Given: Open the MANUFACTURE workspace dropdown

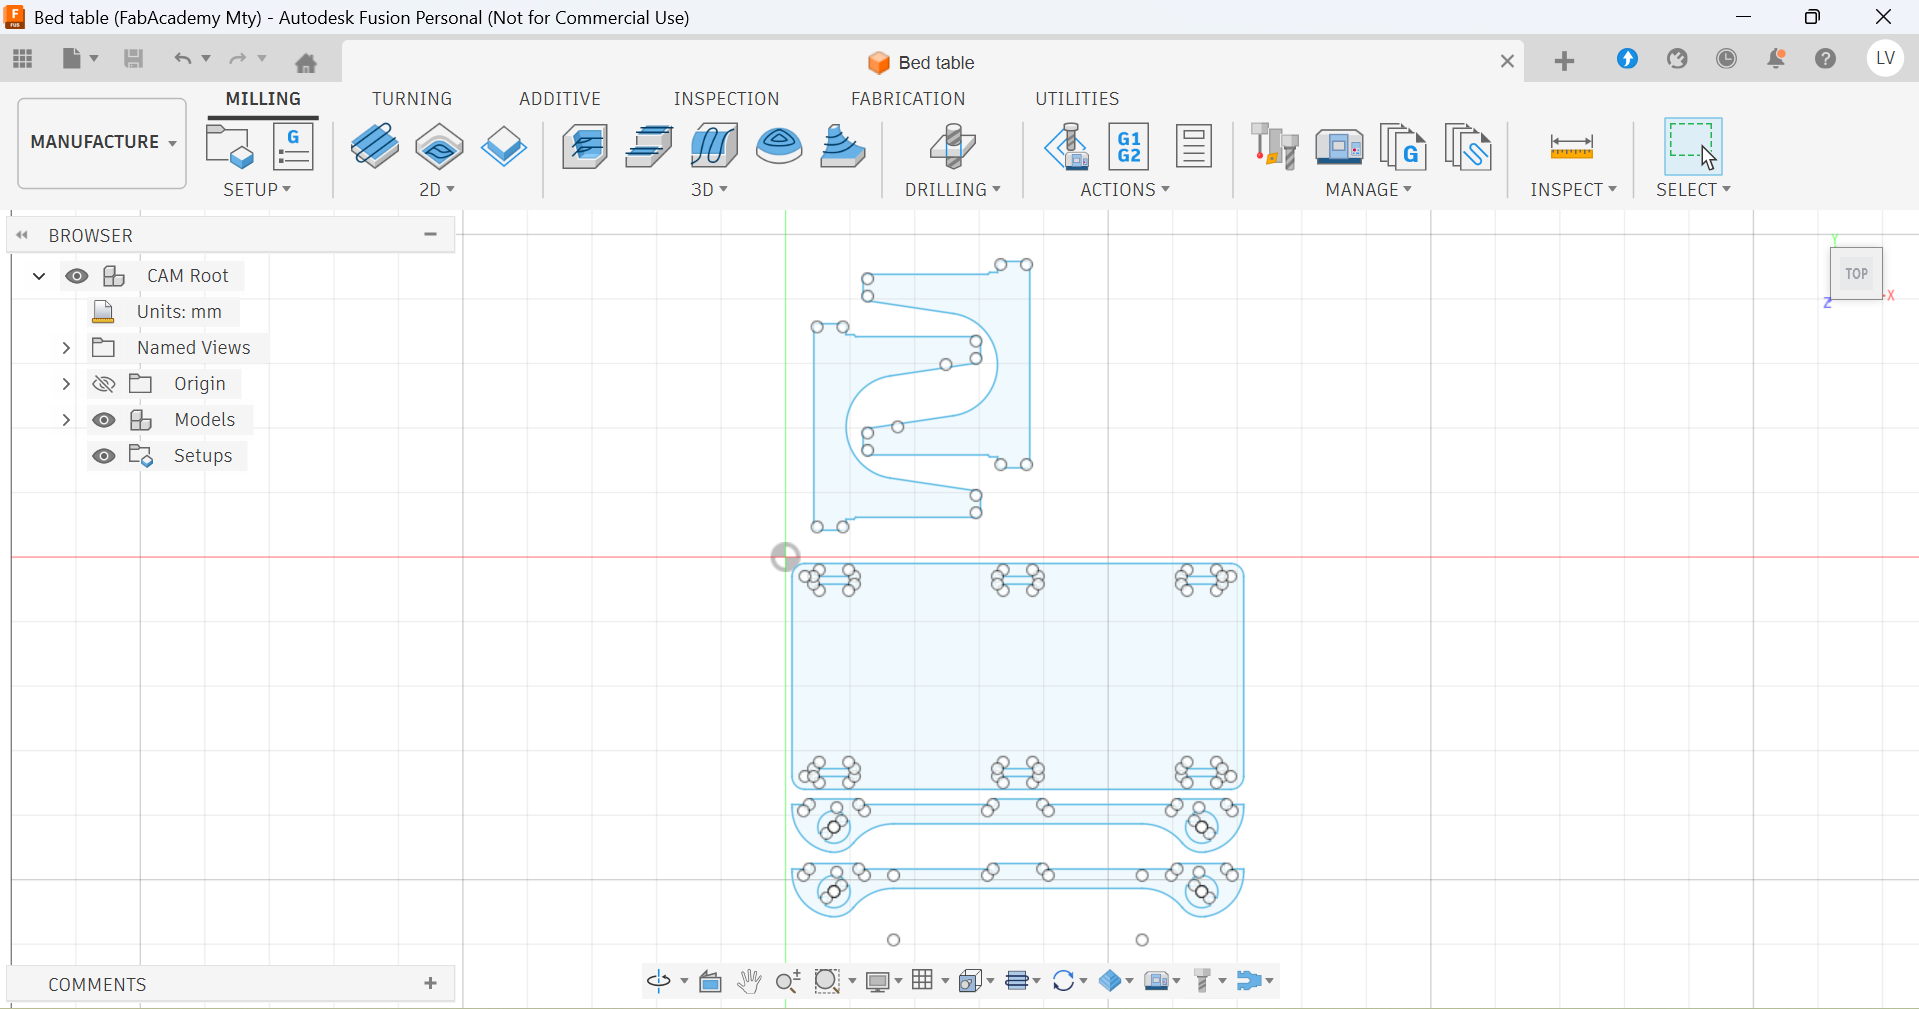Looking at the screenshot, I should [102, 142].
